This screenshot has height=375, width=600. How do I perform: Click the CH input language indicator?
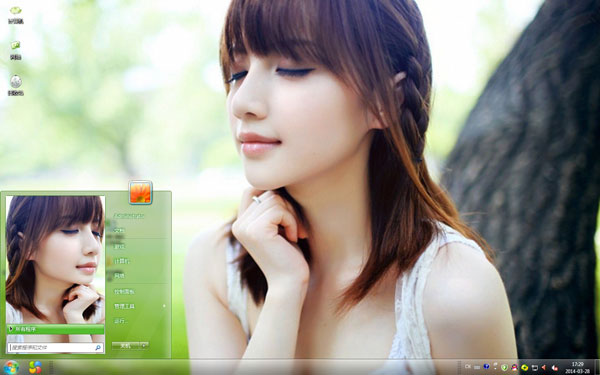tap(468, 367)
